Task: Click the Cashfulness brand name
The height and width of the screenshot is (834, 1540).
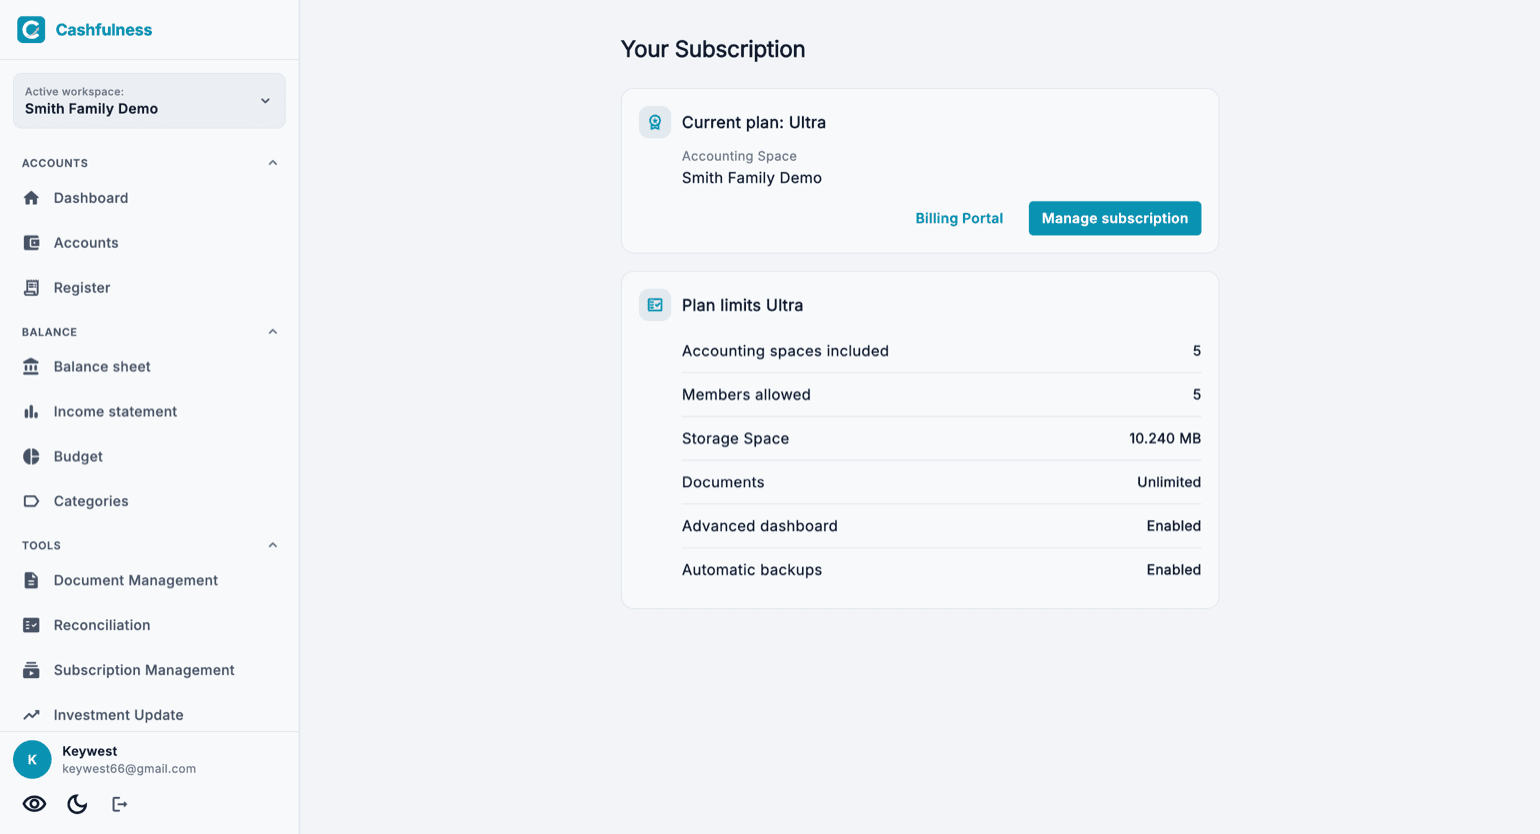Action: (x=104, y=30)
